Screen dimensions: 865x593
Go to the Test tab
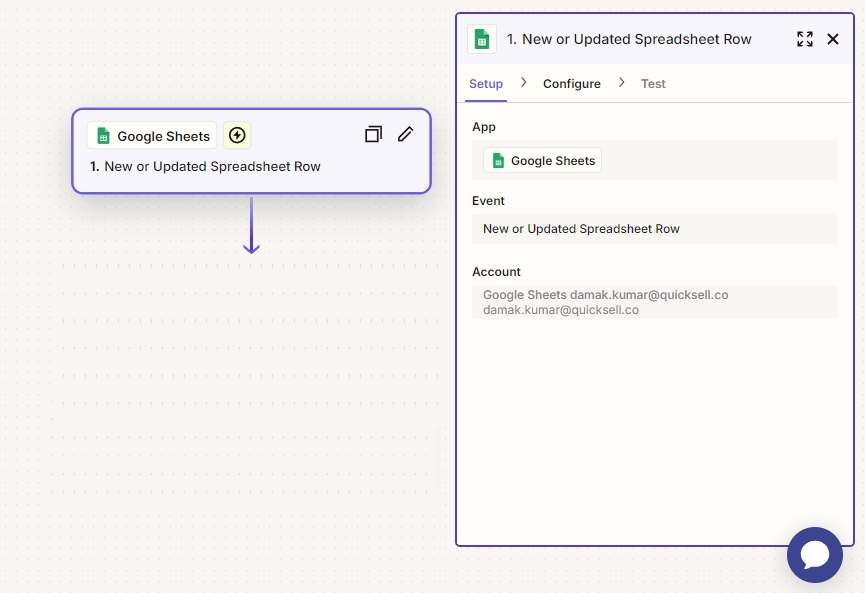(x=653, y=84)
